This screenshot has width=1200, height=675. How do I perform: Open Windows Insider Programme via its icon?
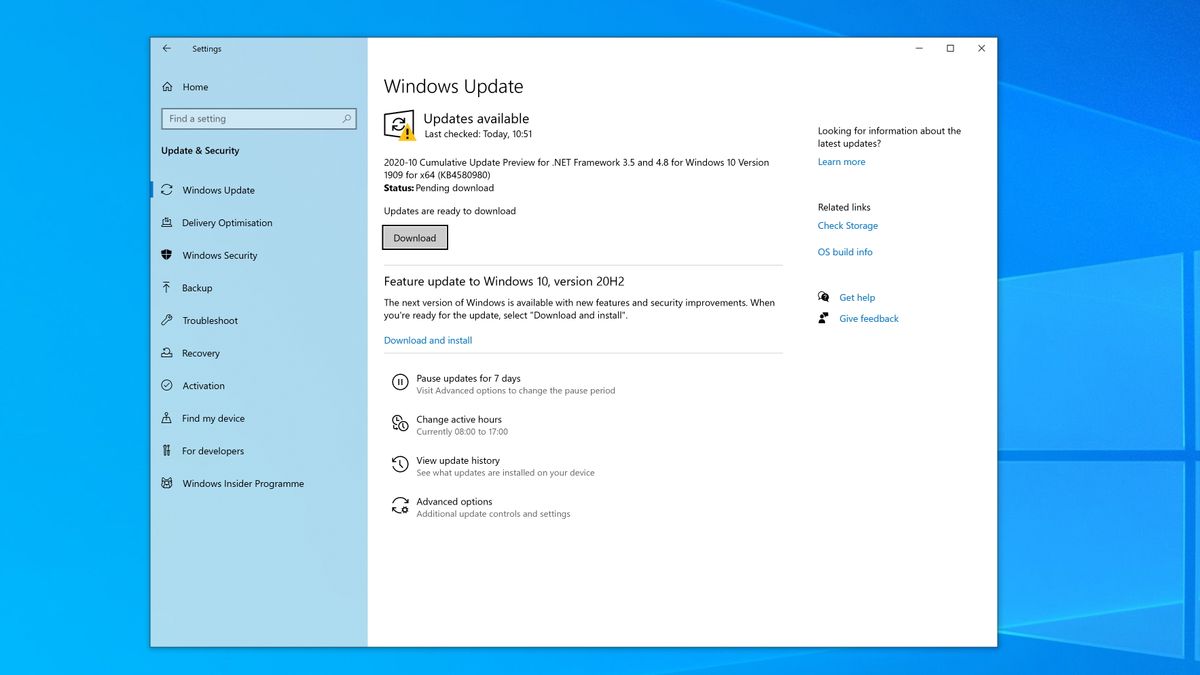click(x=168, y=483)
